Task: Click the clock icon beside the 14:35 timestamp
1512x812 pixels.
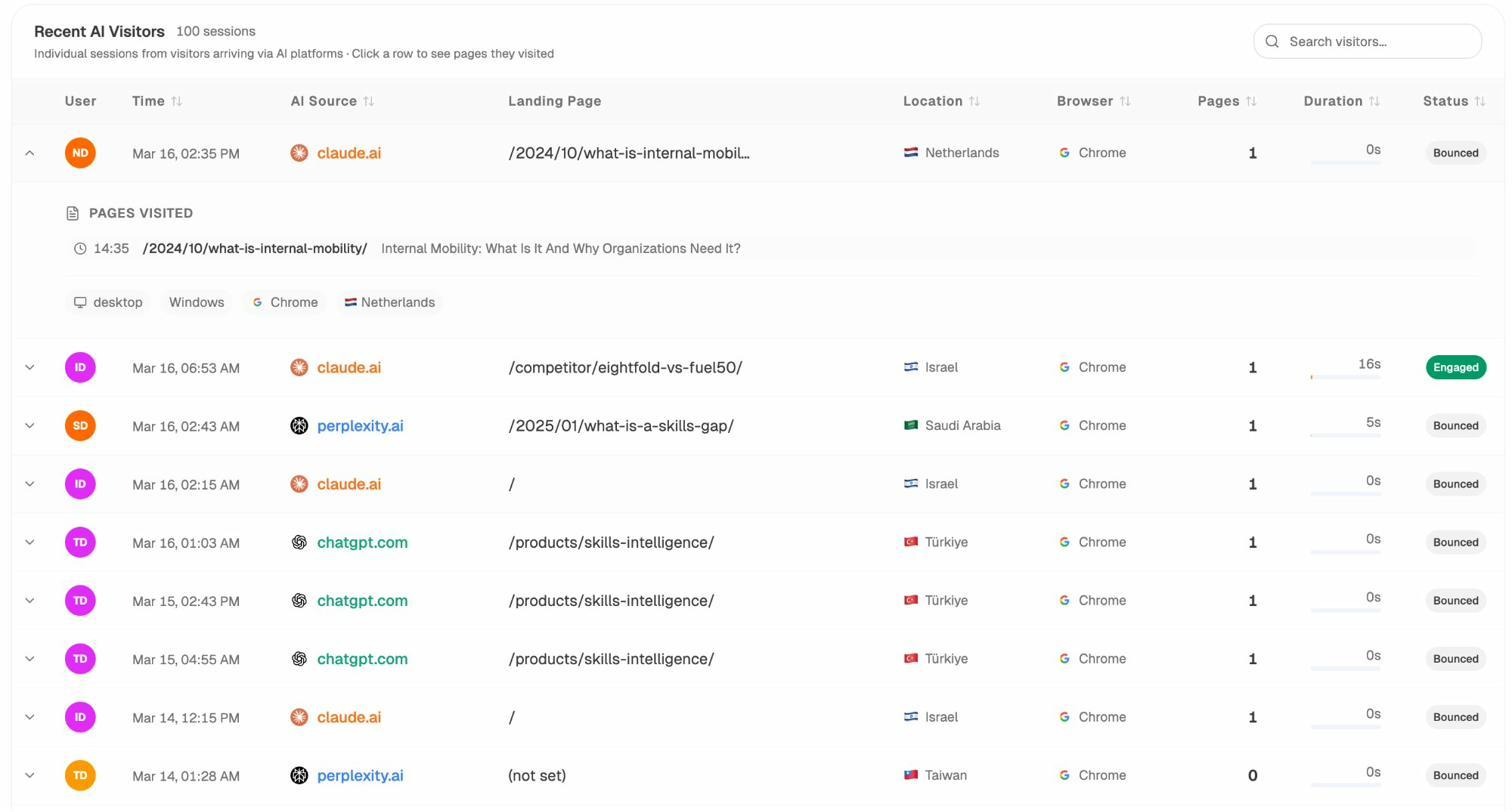Action: 80,248
